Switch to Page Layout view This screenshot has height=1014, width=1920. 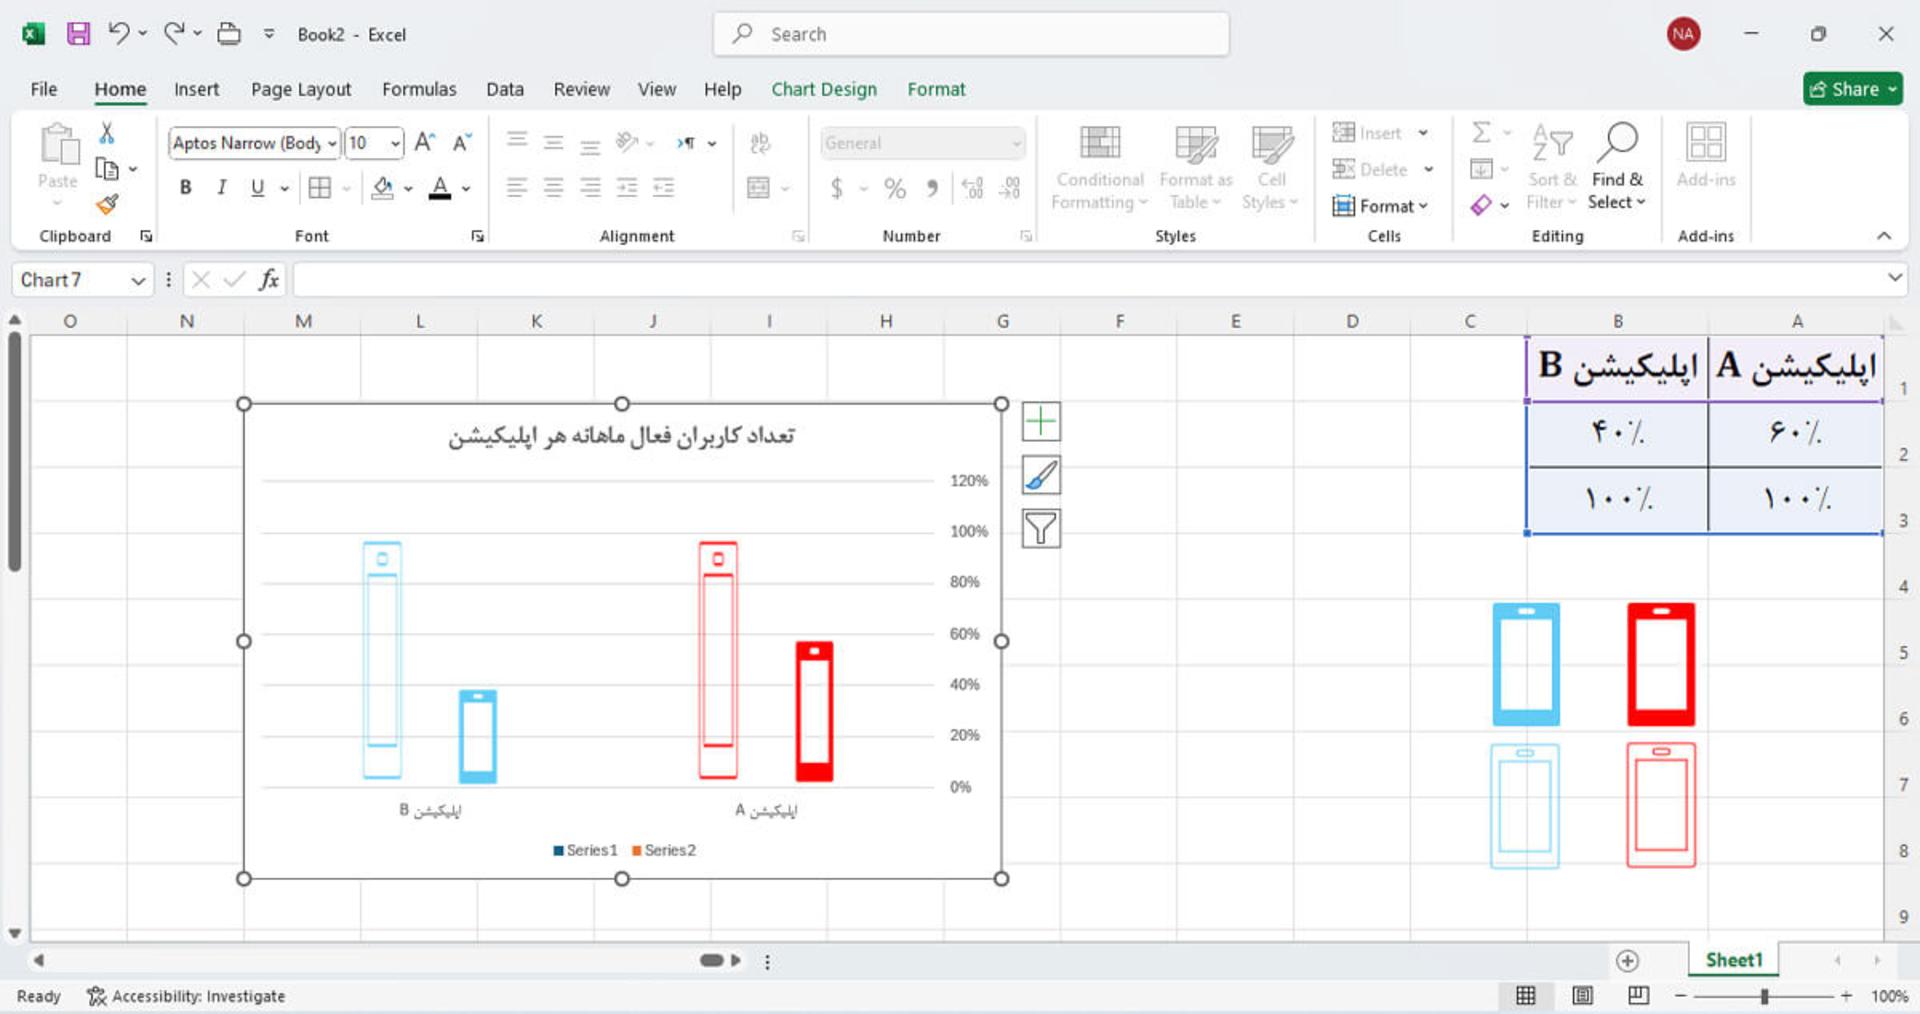coord(1582,995)
